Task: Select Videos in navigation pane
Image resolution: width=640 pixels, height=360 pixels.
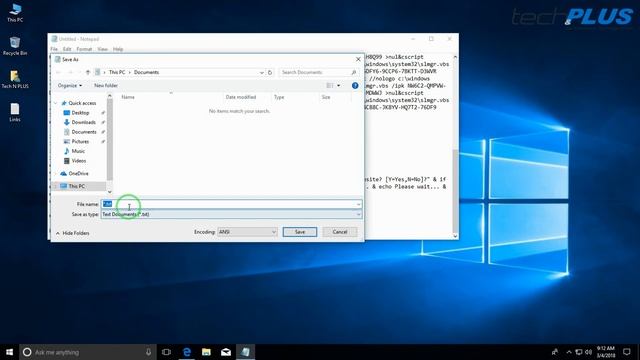Action: [x=79, y=161]
